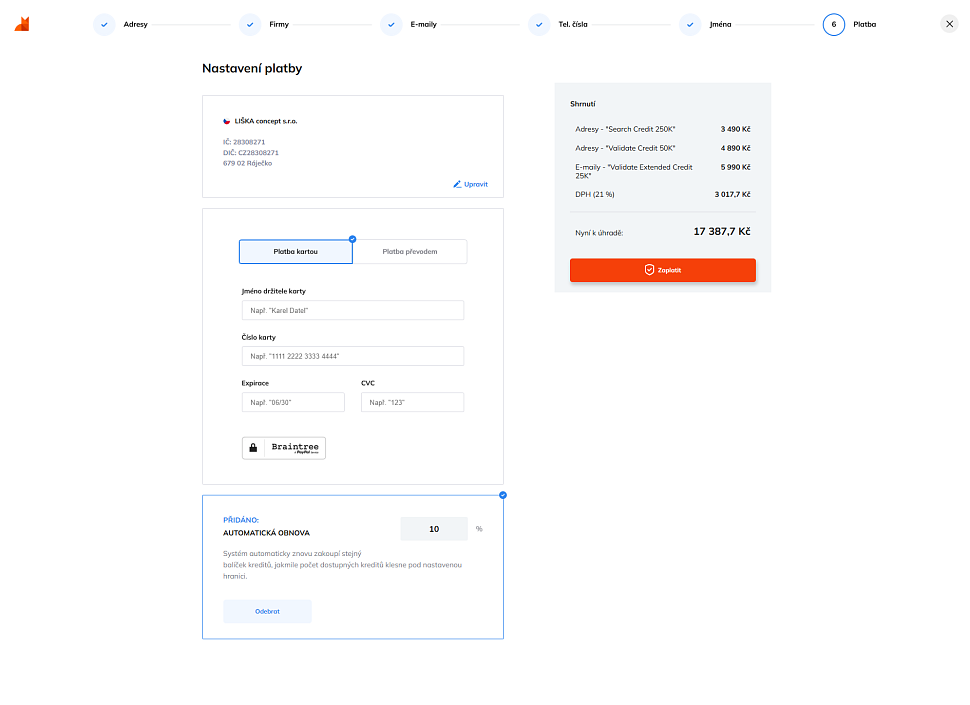Click the CVC input field
970x705 pixels.
pos(412,402)
